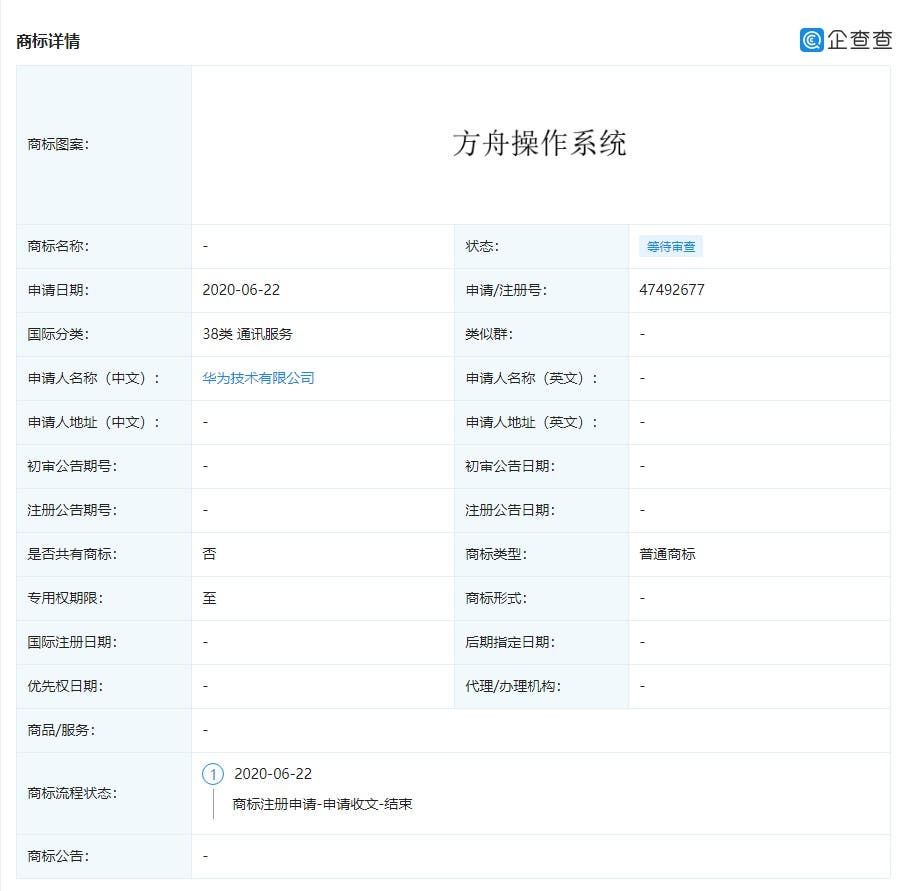Click the 商标类型 label
907x891 pixels.
(x=496, y=554)
